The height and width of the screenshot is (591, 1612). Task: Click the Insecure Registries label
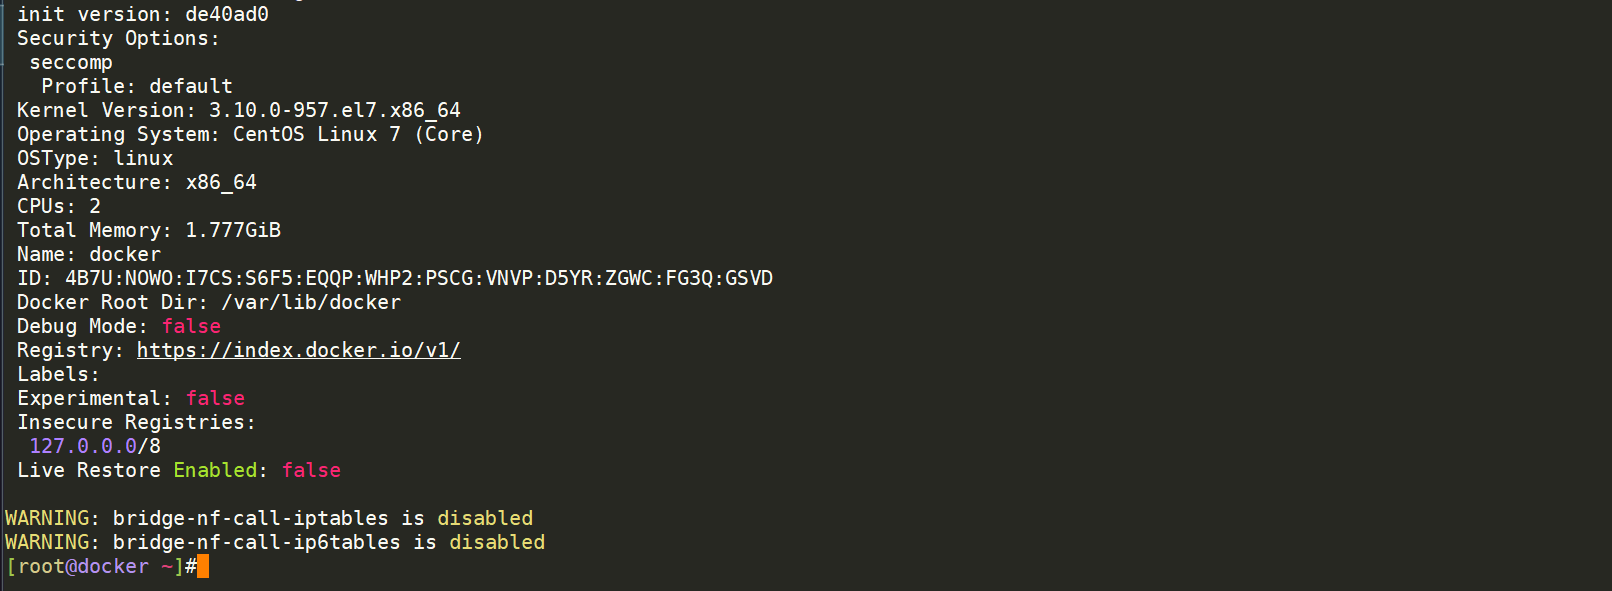(136, 422)
